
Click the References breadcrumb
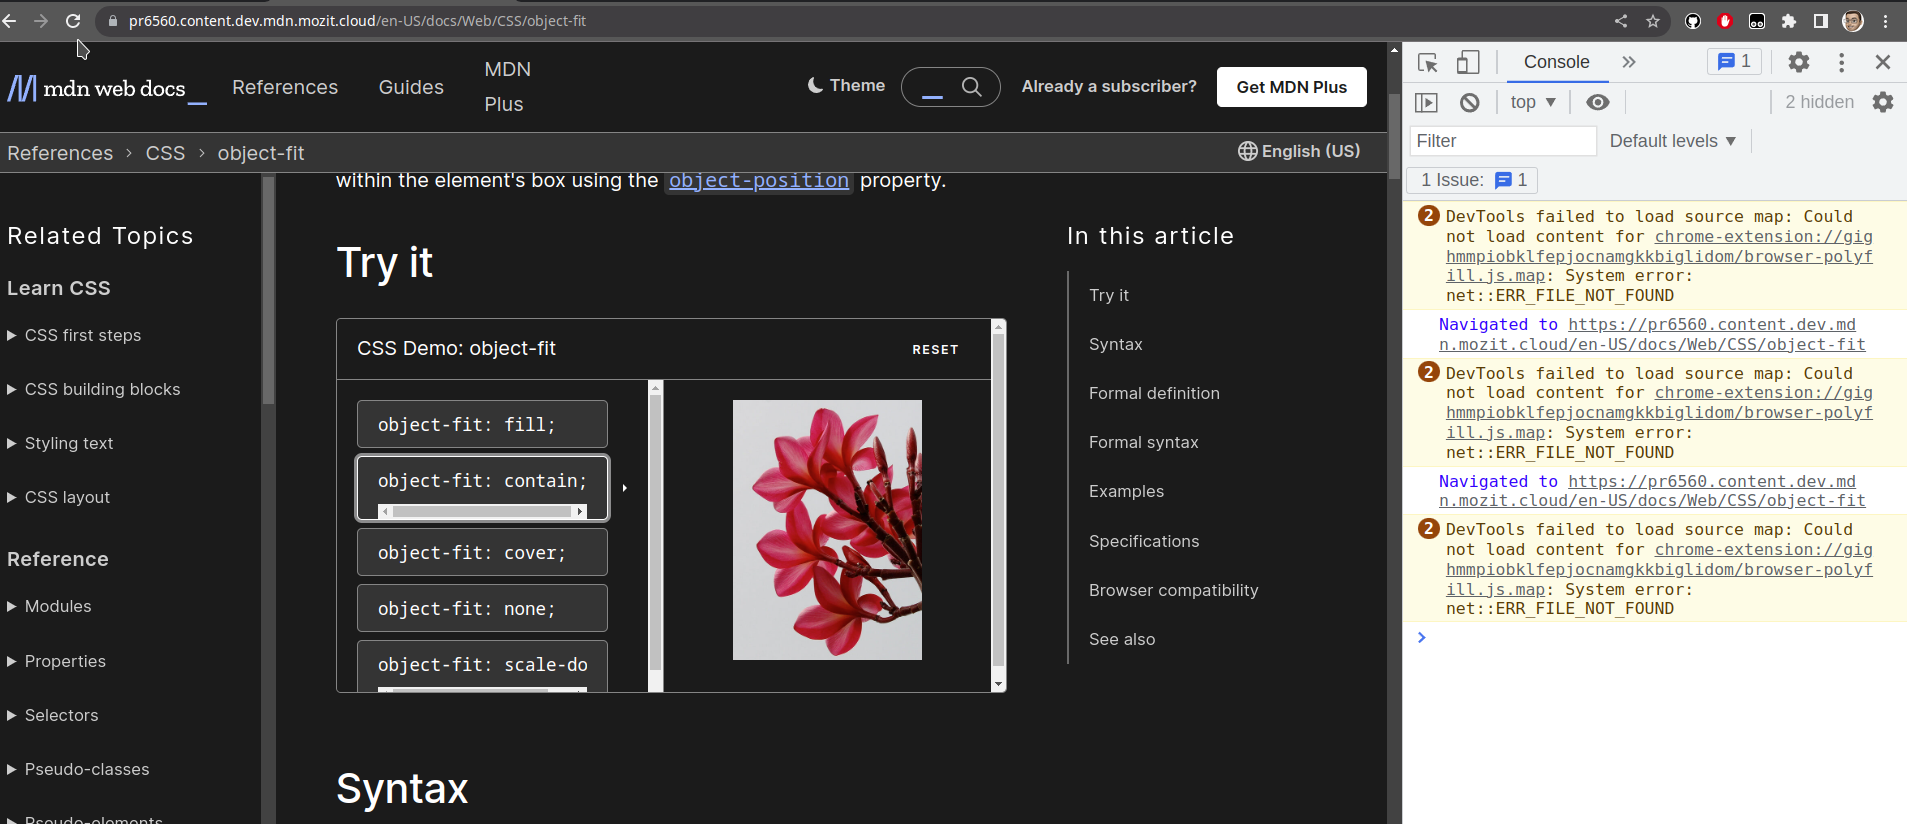coord(60,153)
